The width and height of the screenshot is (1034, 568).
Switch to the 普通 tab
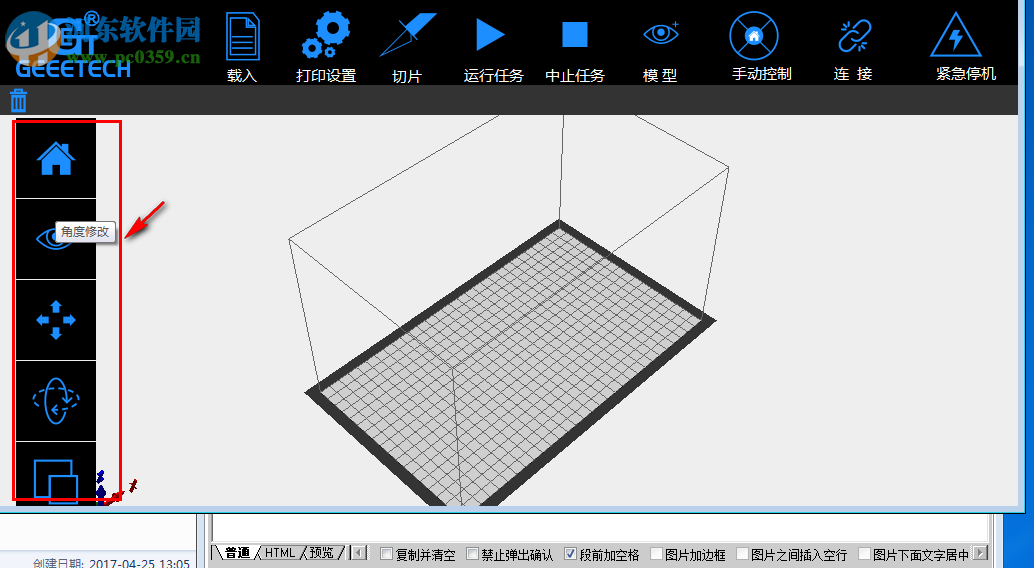[x=237, y=553]
